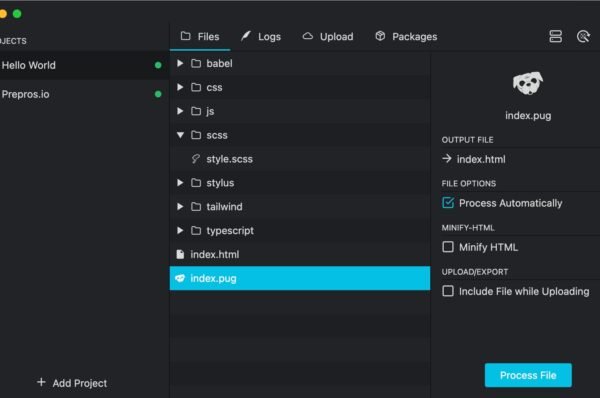Screen dimensions: 600x398
Task: Click the plus icon beside Add Project
Action: [41, 382]
